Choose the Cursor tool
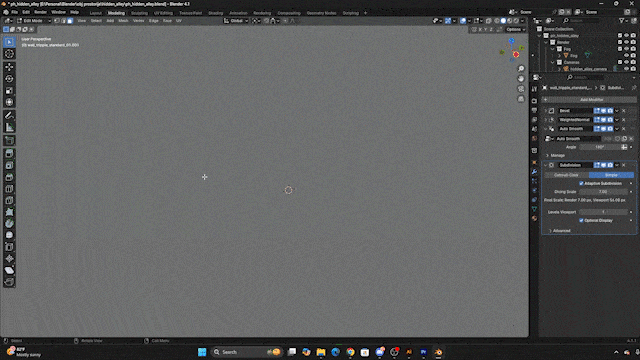 9,54
